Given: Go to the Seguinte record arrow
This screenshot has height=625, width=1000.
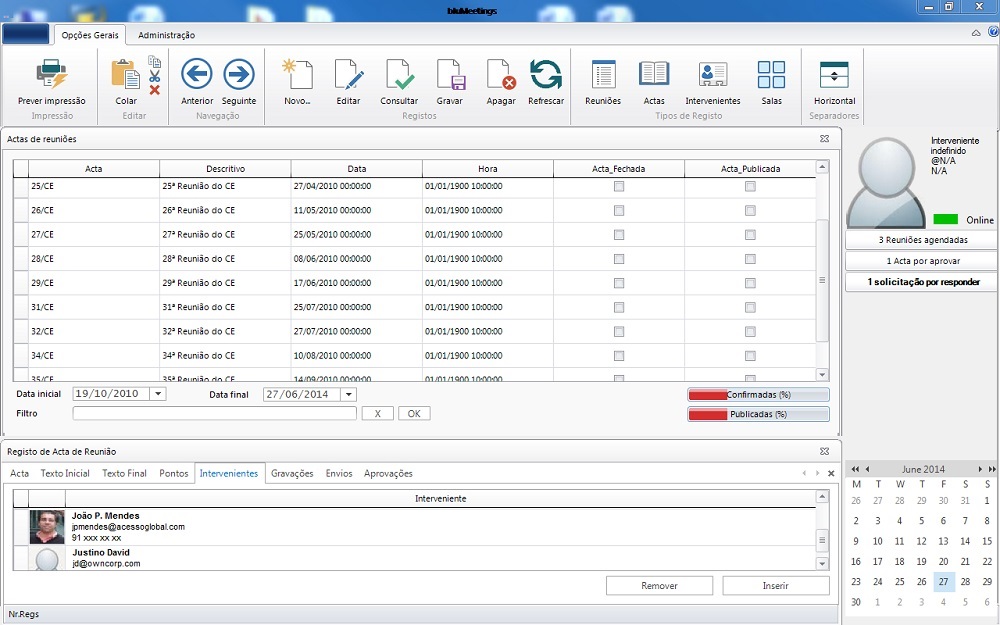Looking at the screenshot, I should tap(239, 75).
